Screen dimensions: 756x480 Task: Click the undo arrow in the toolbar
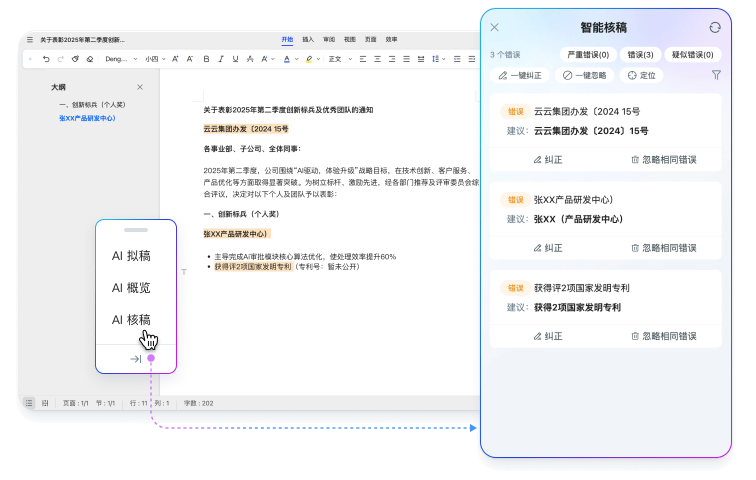[45, 59]
